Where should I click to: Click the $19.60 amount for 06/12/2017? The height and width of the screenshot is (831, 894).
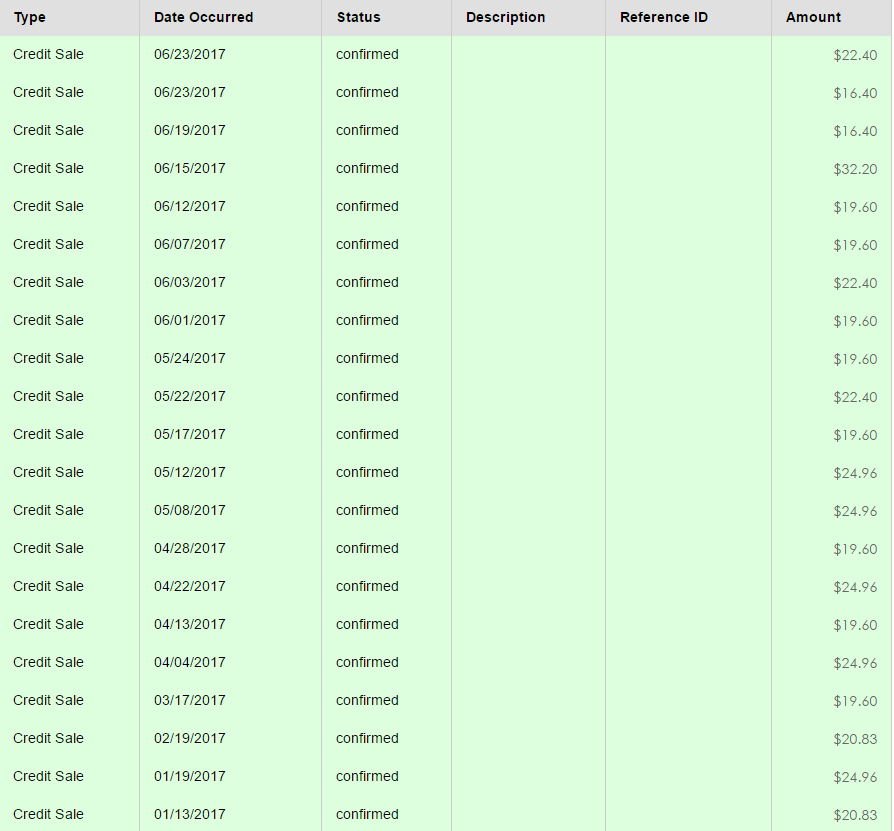pos(855,207)
